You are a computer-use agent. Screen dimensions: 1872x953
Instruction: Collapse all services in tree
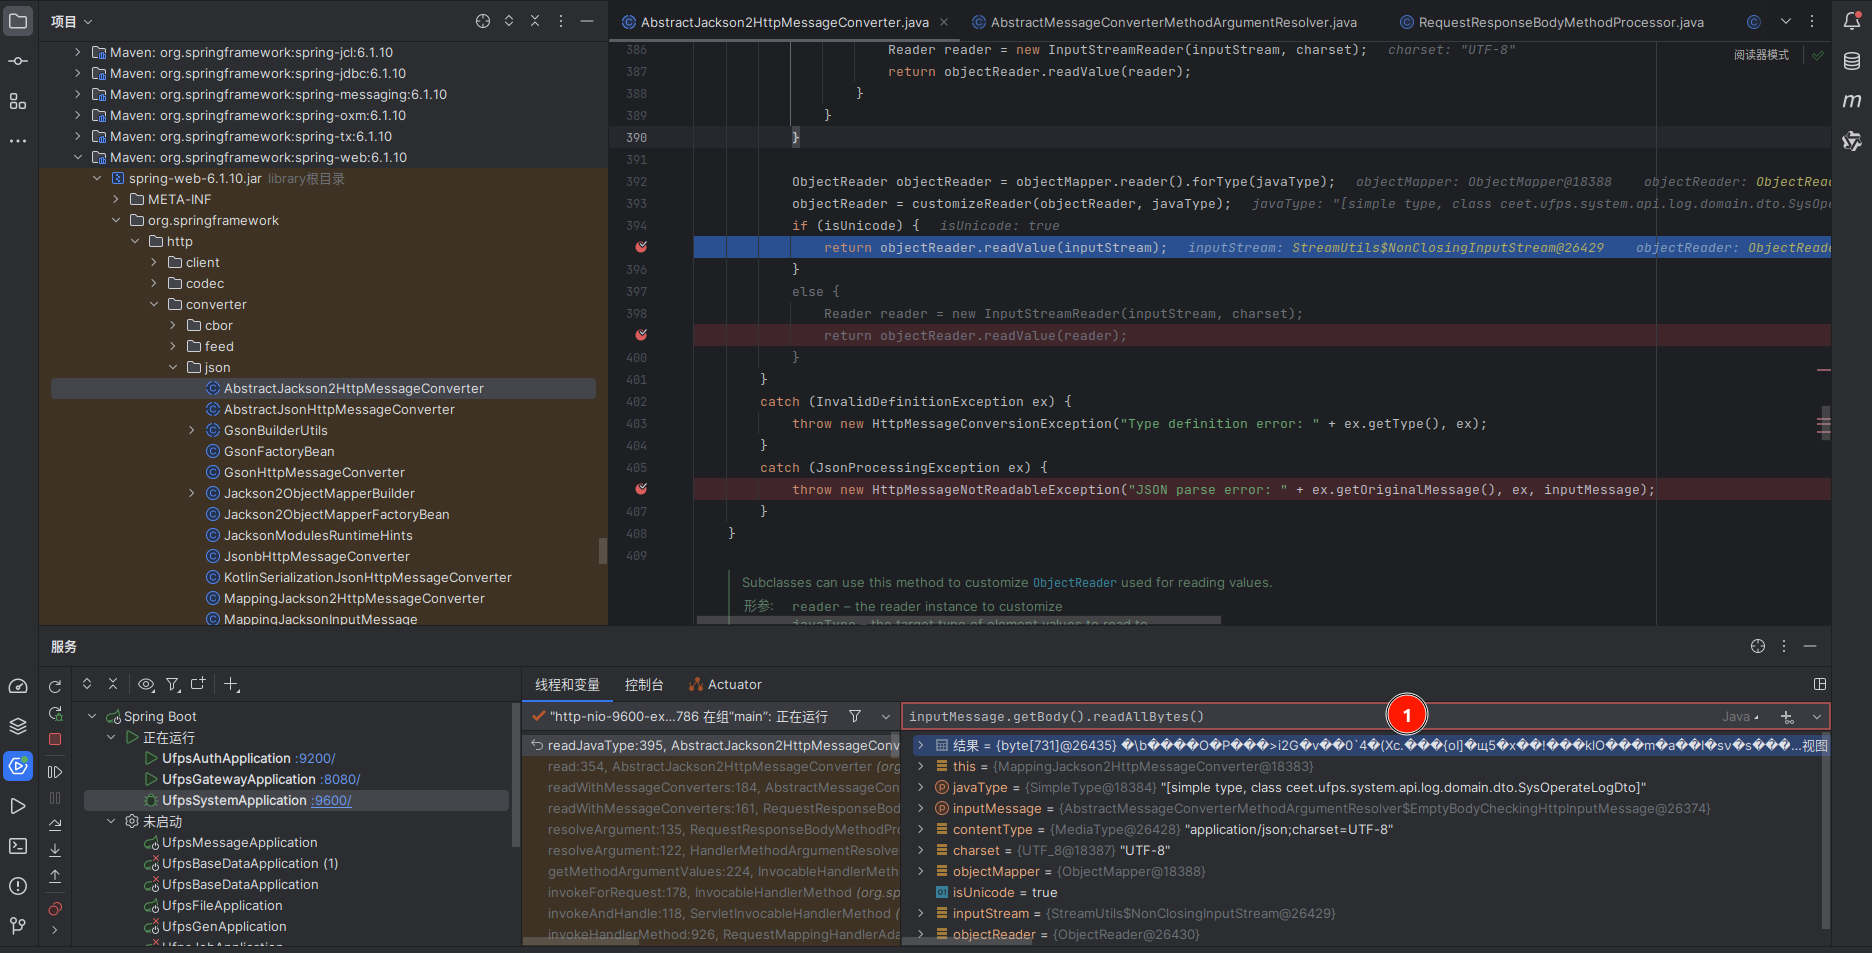[113, 684]
